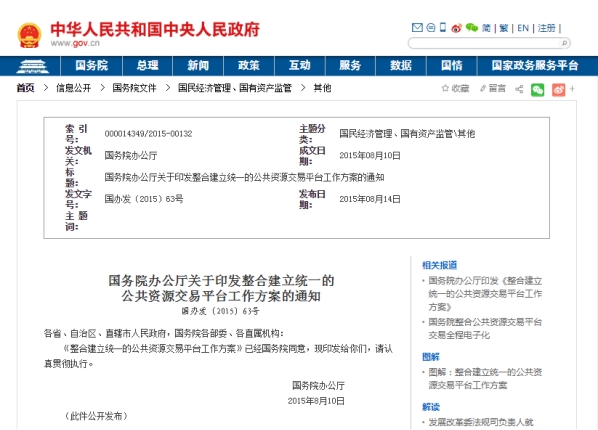Click the share icon beside 留言
The width and height of the screenshot is (598, 430).
pos(519,89)
